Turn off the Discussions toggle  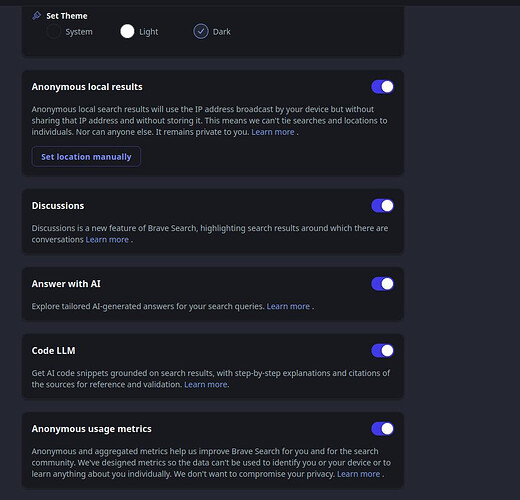pos(382,206)
